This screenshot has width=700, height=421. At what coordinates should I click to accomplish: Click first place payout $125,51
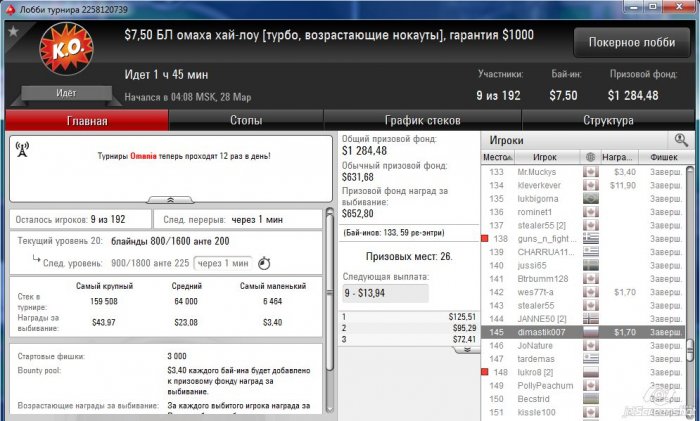point(462,317)
